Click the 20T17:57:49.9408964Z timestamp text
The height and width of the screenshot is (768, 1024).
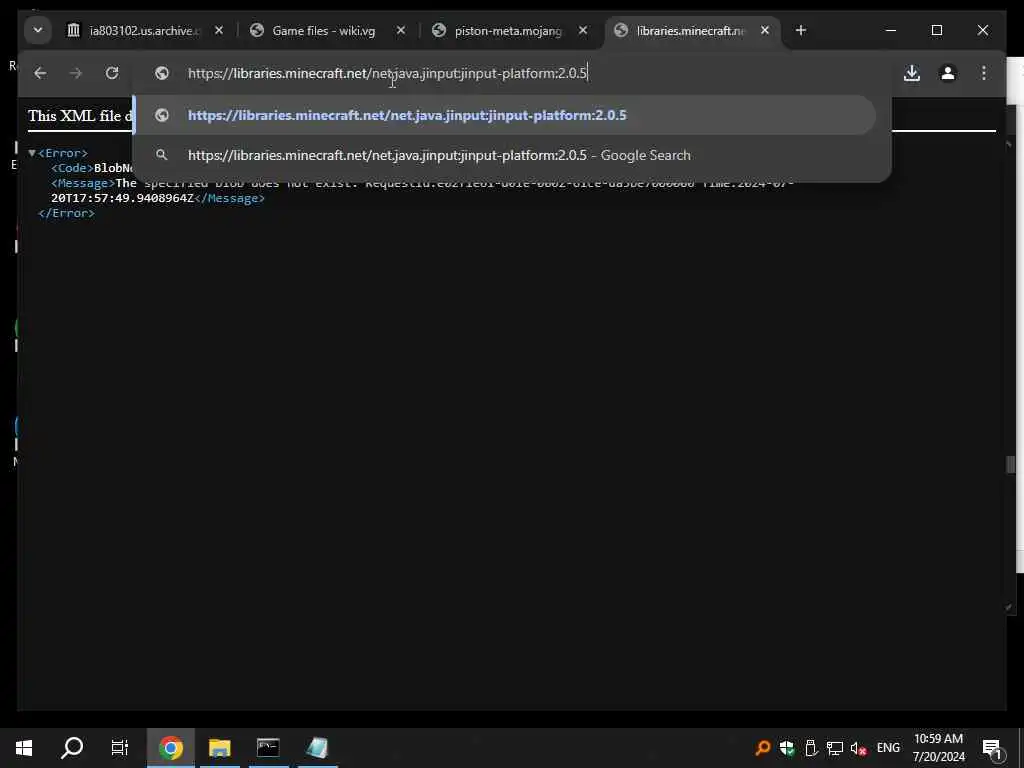[123, 198]
